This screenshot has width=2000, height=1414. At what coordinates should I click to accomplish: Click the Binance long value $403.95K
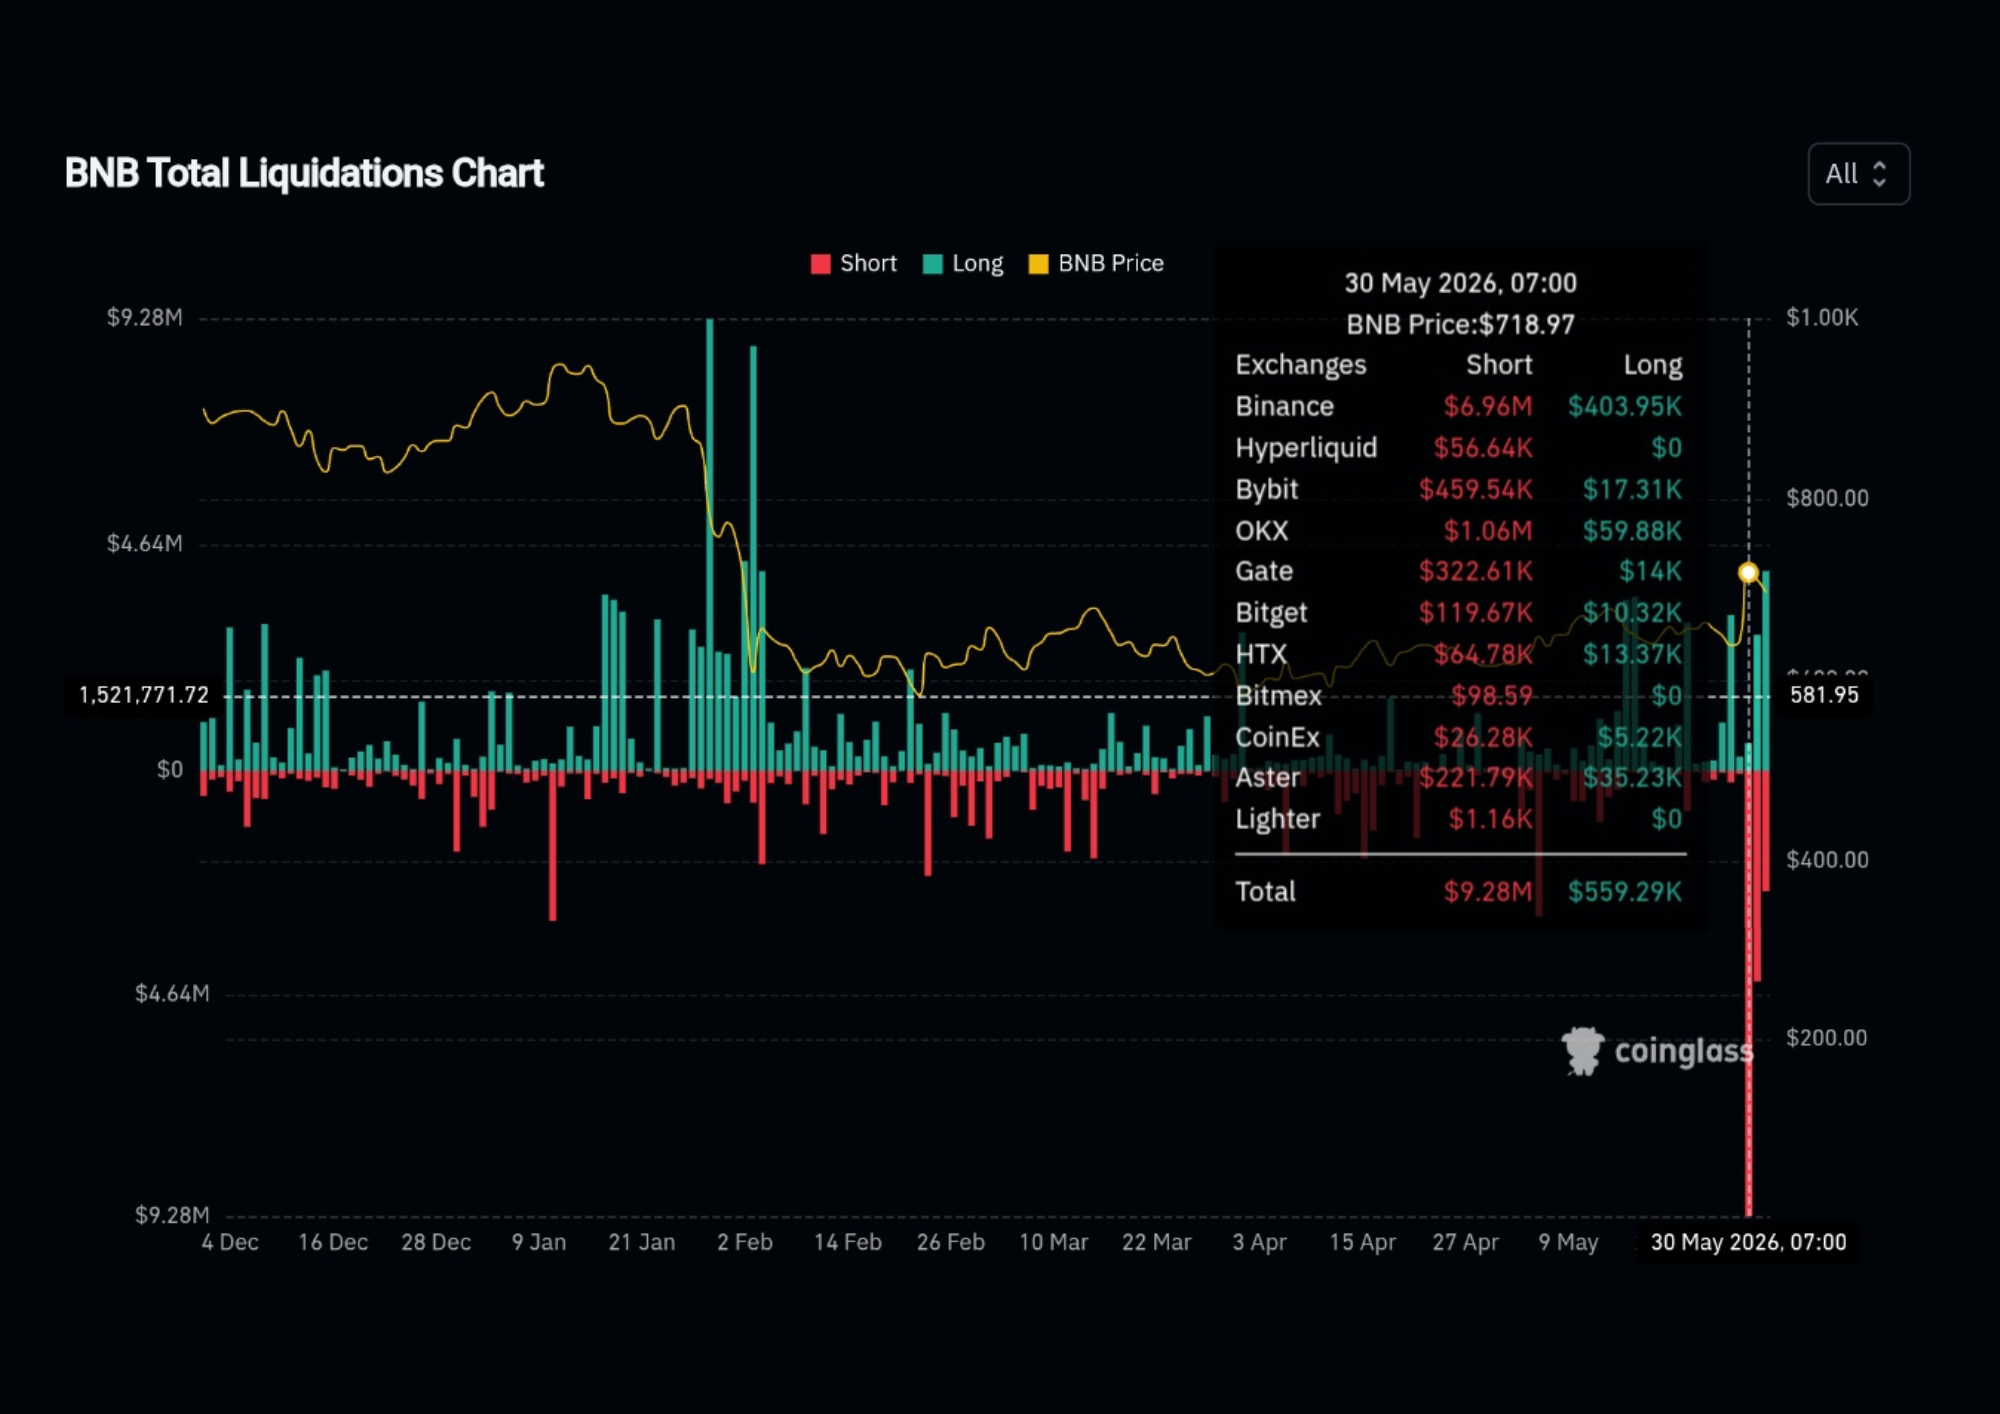1625,406
